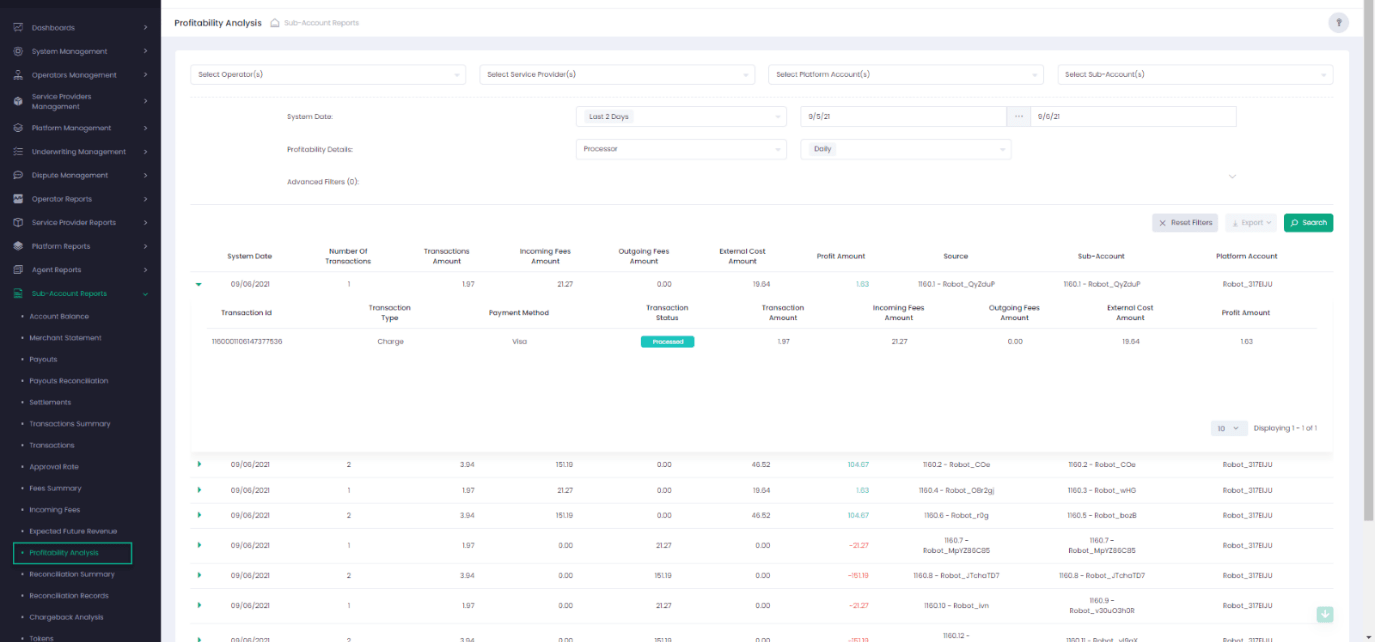Open the Last 2 Days date dropdown
The height and width of the screenshot is (642, 1375).
(x=680, y=117)
